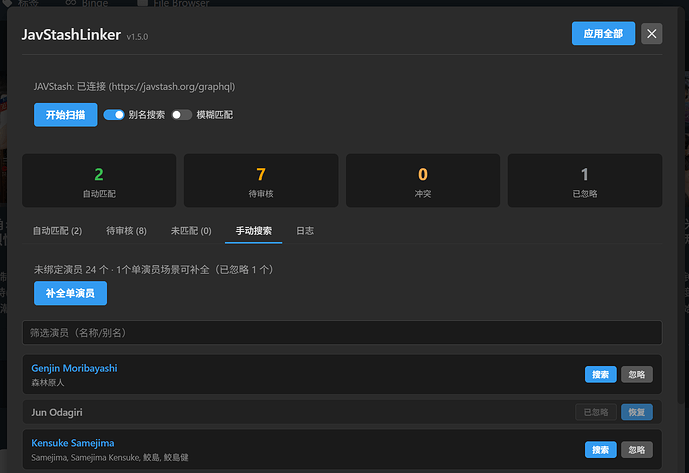Close the JavStashLinker dialog with X
Viewport: 689px width, 473px height.
(x=651, y=33)
